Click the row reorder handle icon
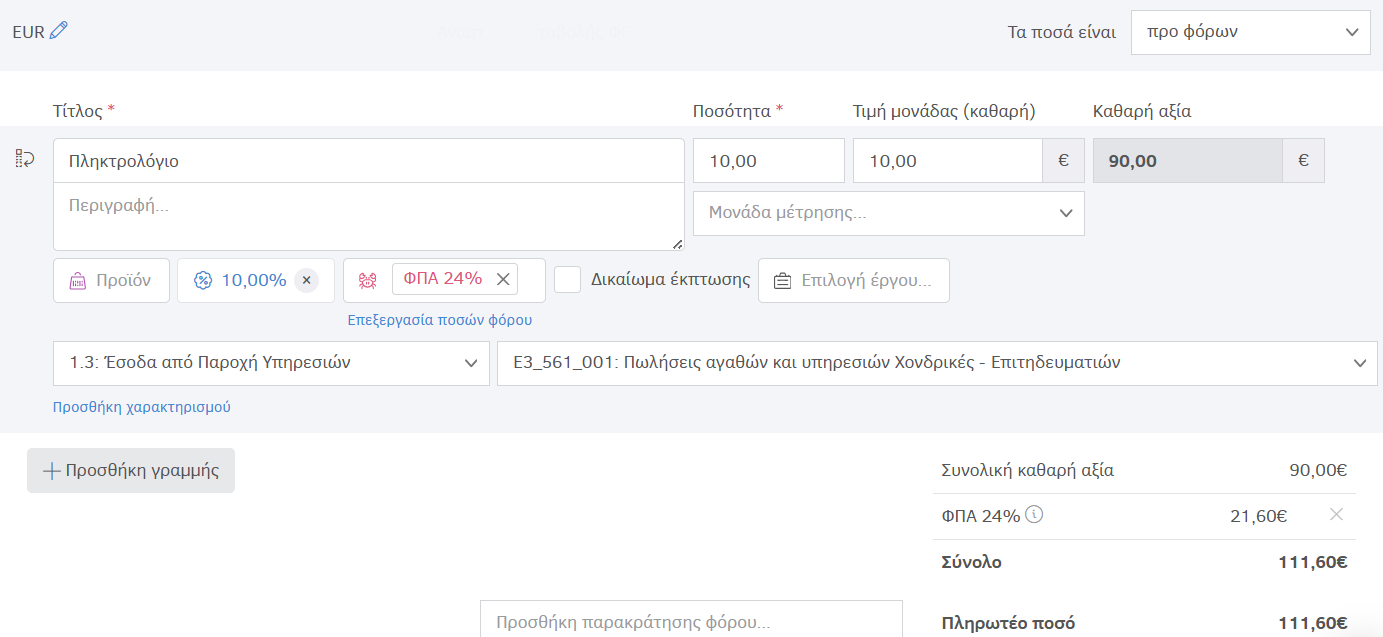1383x637 pixels. click(x=25, y=159)
